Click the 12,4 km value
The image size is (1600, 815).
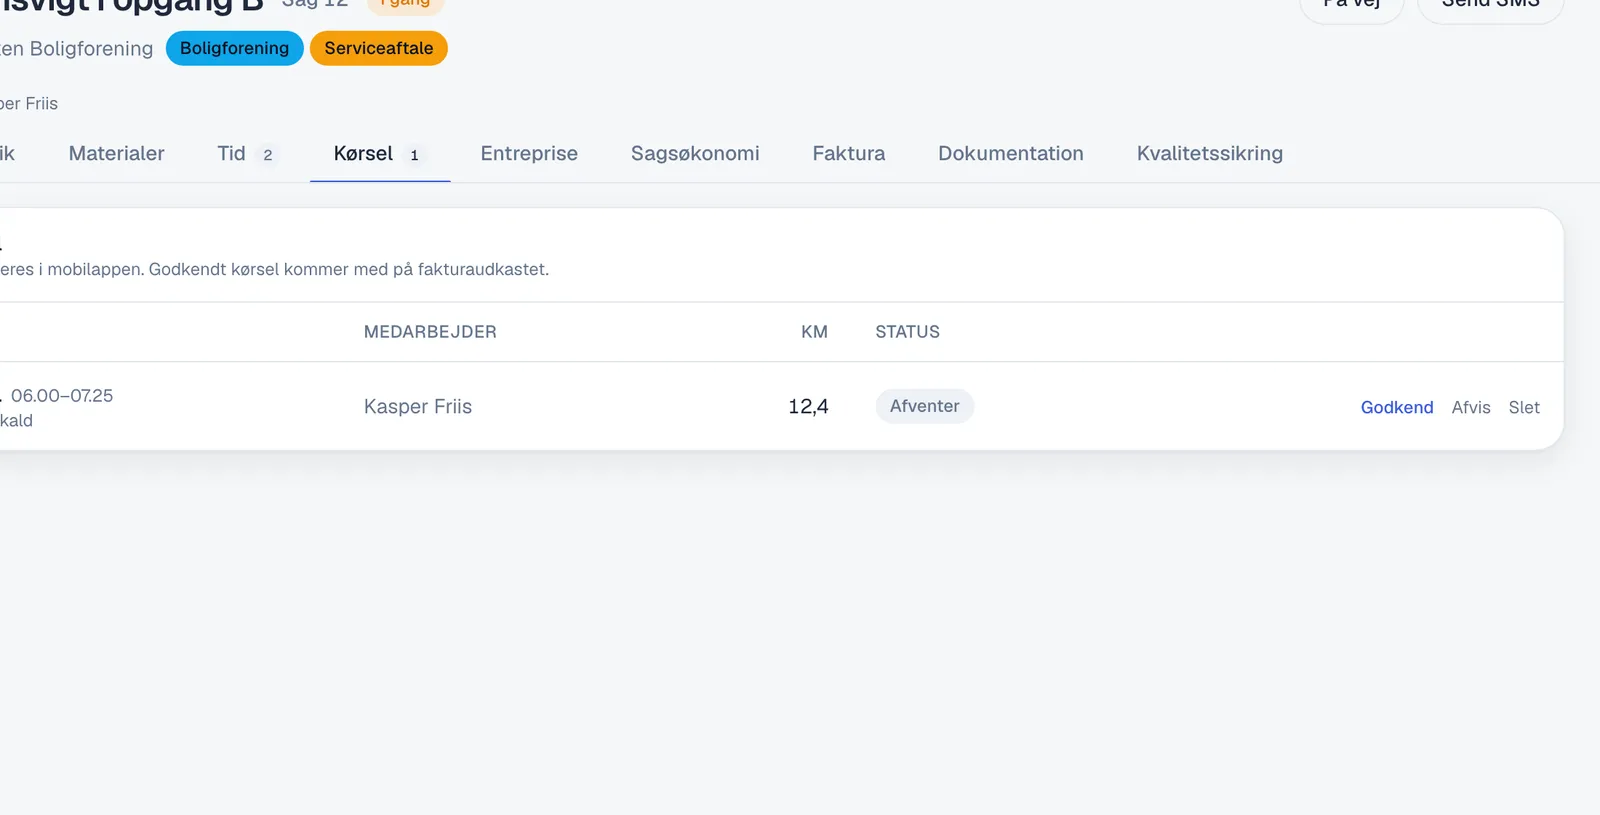tap(808, 407)
